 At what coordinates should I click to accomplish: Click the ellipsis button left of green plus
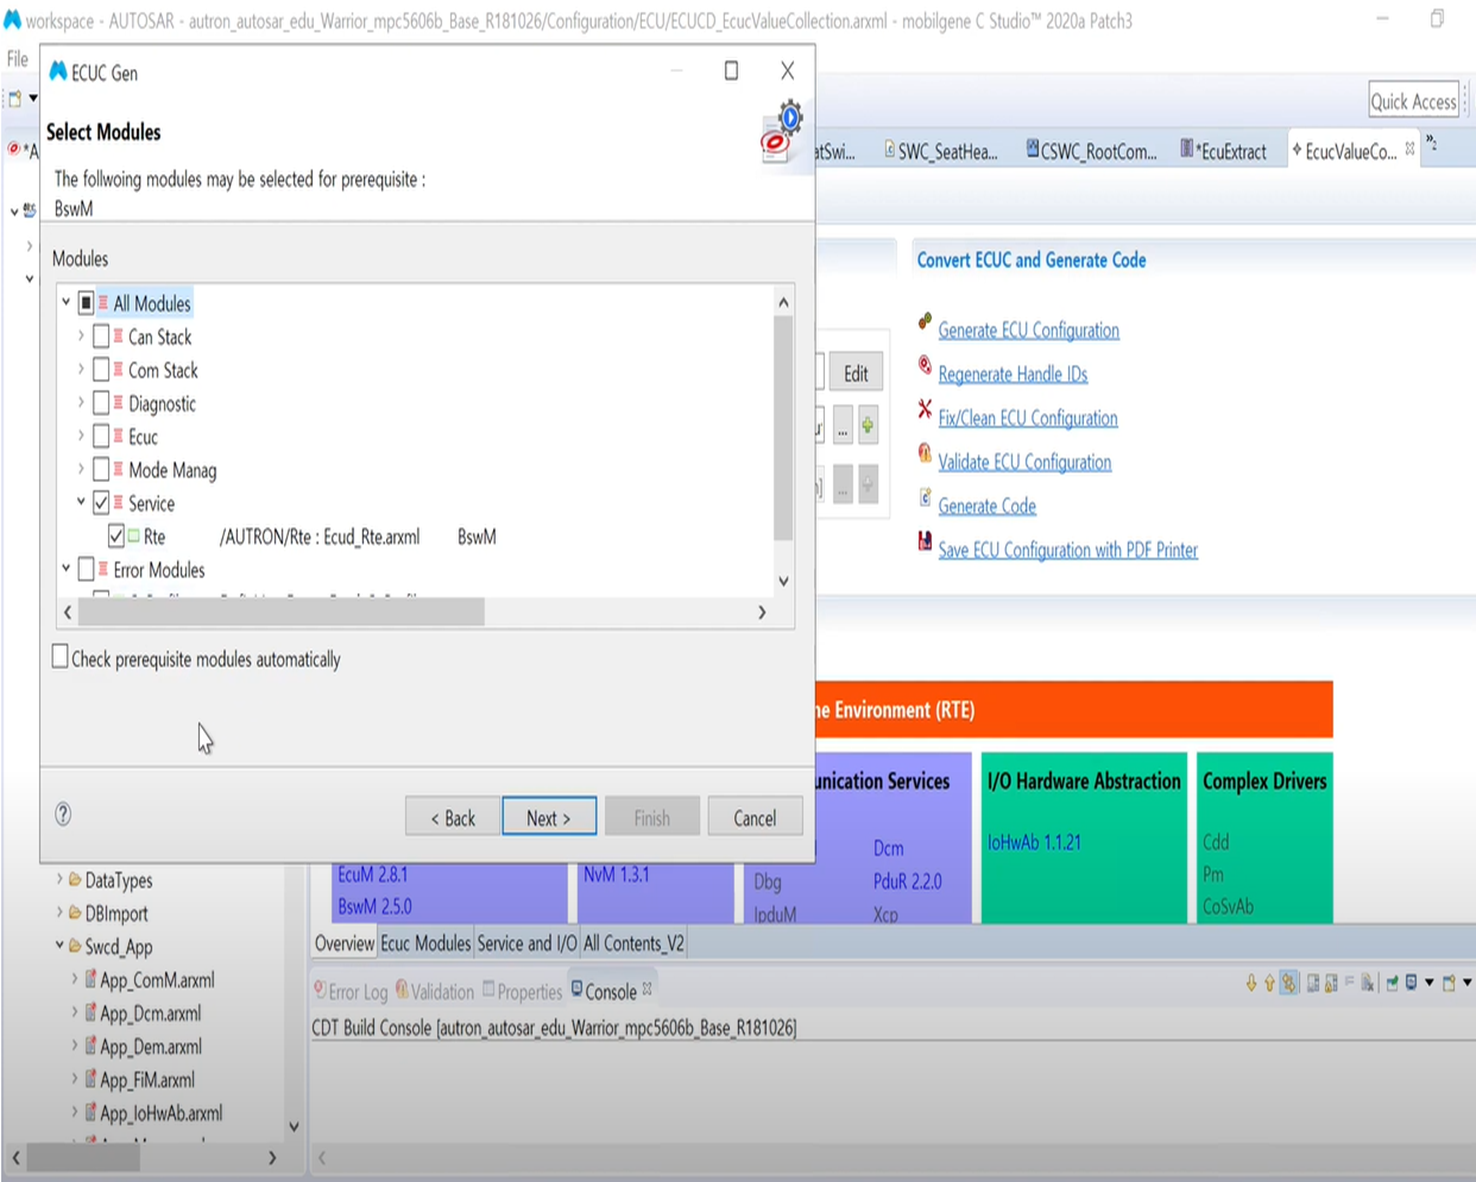tap(843, 425)
